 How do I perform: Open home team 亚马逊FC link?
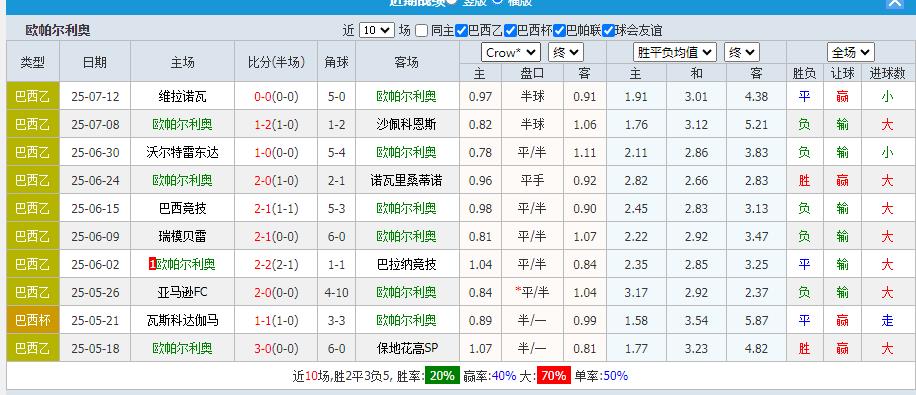point(182,292)
